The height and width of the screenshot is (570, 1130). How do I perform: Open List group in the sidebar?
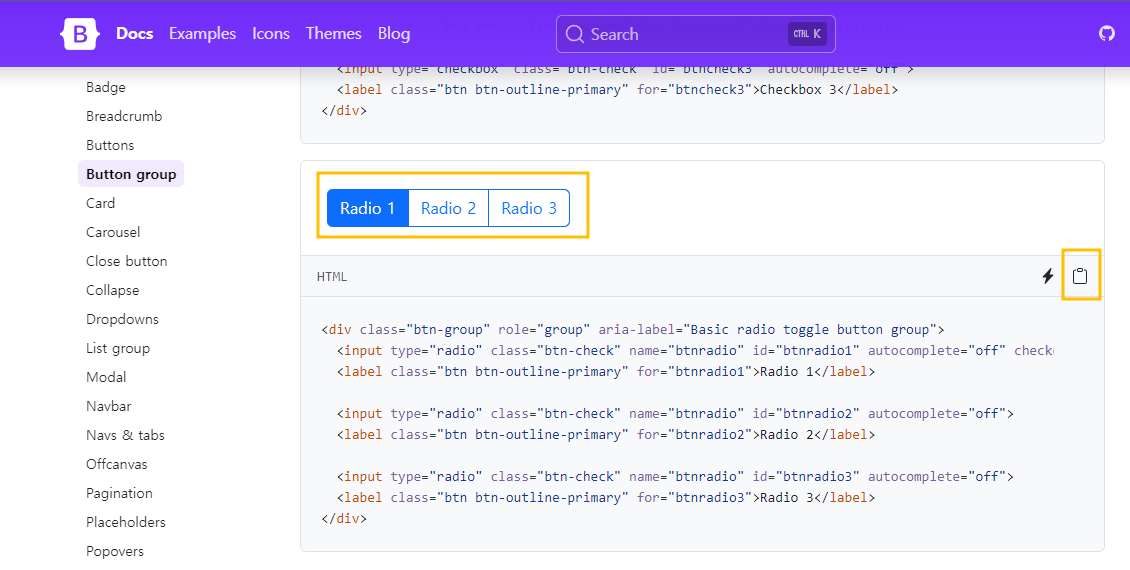(117, 348)
